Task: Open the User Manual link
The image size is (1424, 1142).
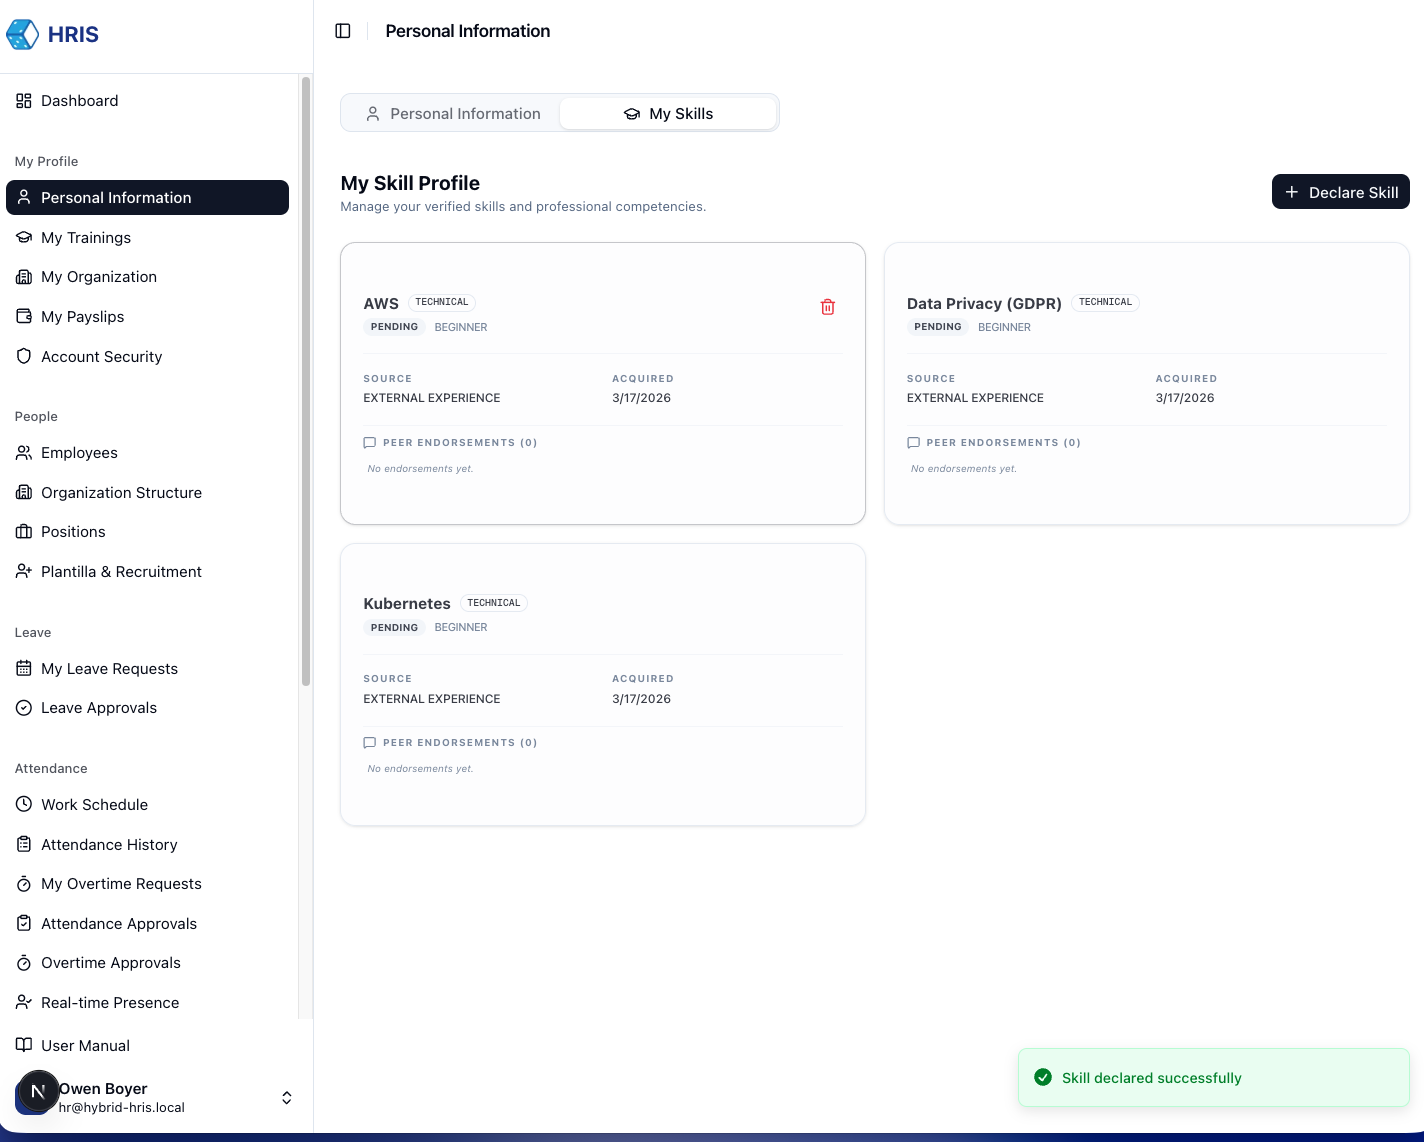Action: click(85, 1046)
